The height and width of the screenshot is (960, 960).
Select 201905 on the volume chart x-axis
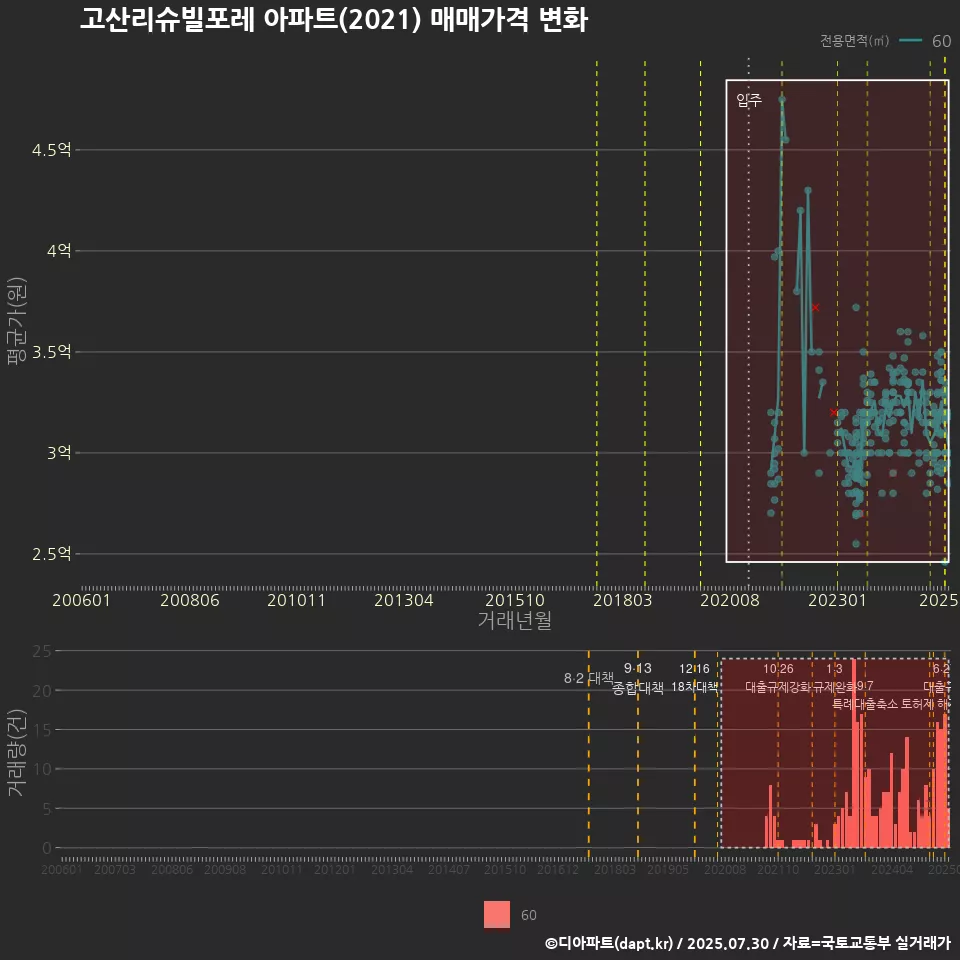668,869
